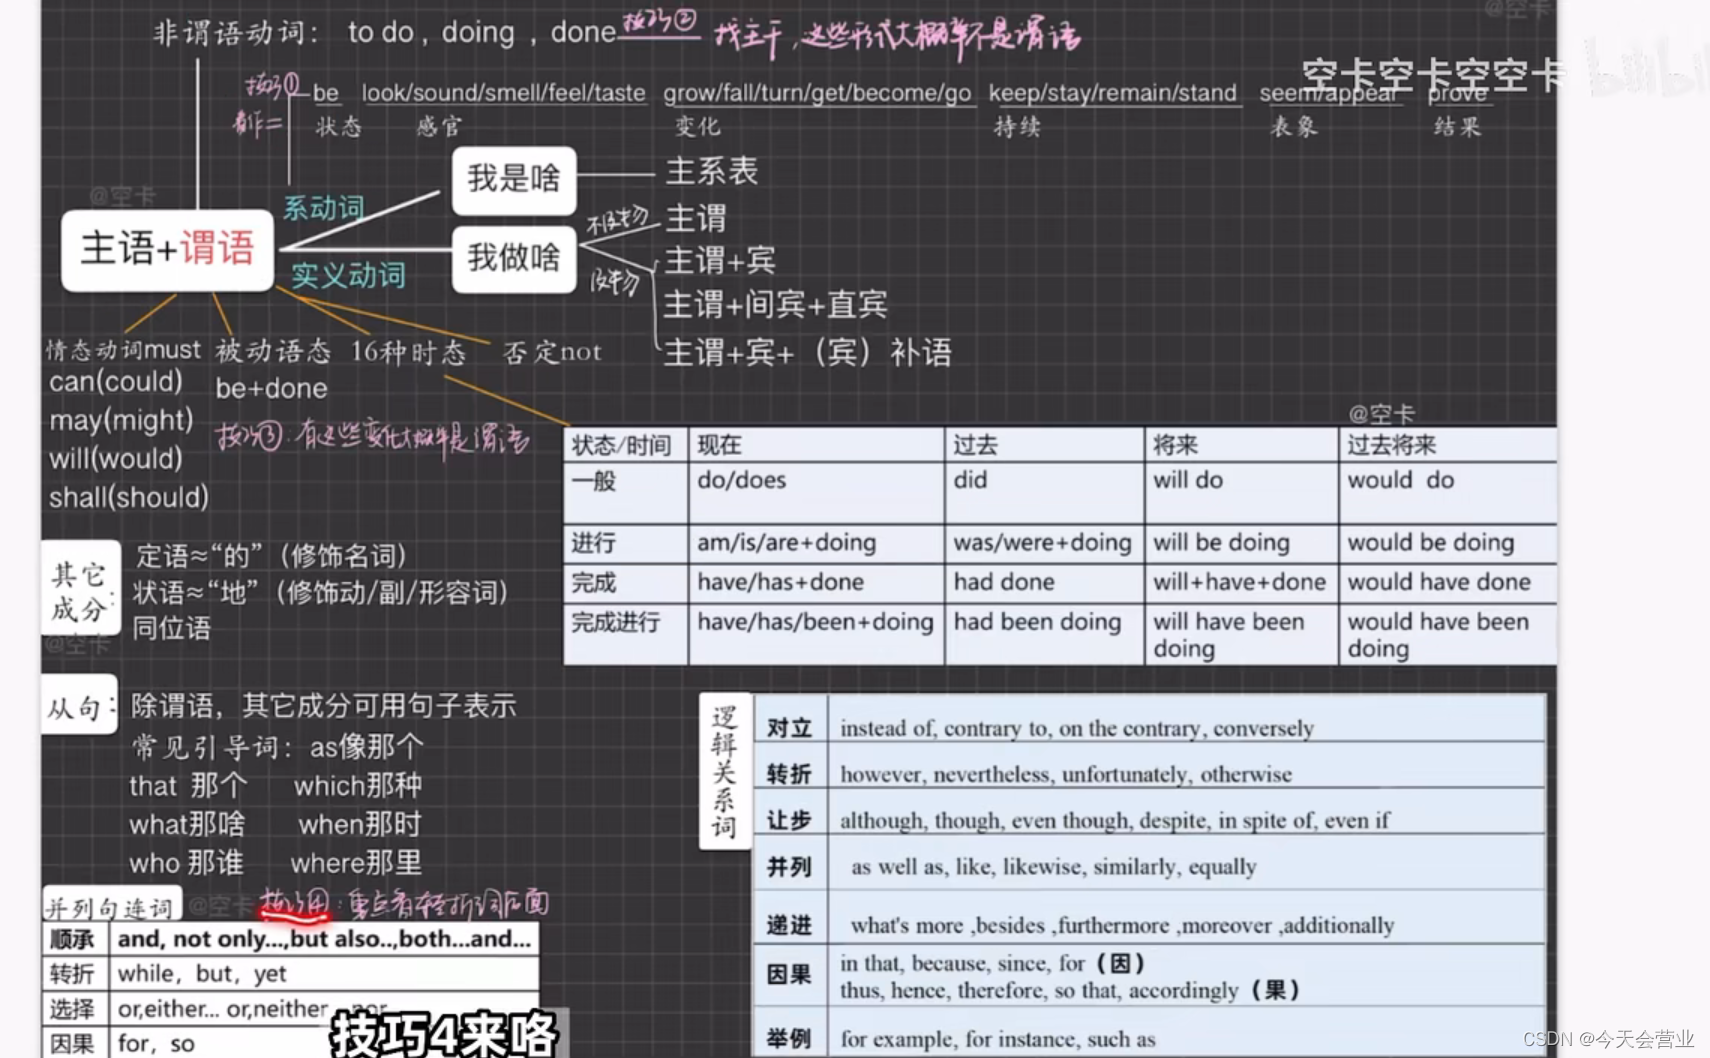Screen dimensions: 1710x1058
Task: Click the where那里 entry
Action: pos(356,862)
